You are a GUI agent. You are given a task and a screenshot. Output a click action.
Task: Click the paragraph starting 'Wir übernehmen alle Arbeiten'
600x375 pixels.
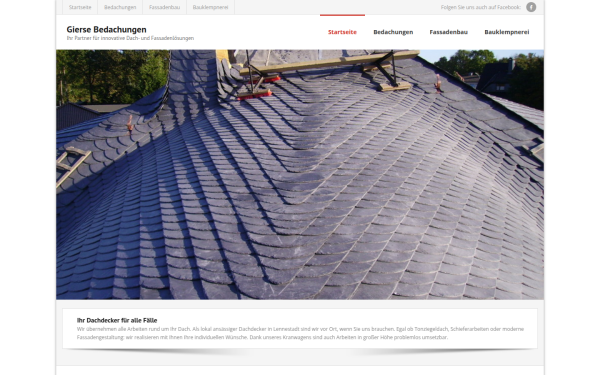click(x=300, y=333)
